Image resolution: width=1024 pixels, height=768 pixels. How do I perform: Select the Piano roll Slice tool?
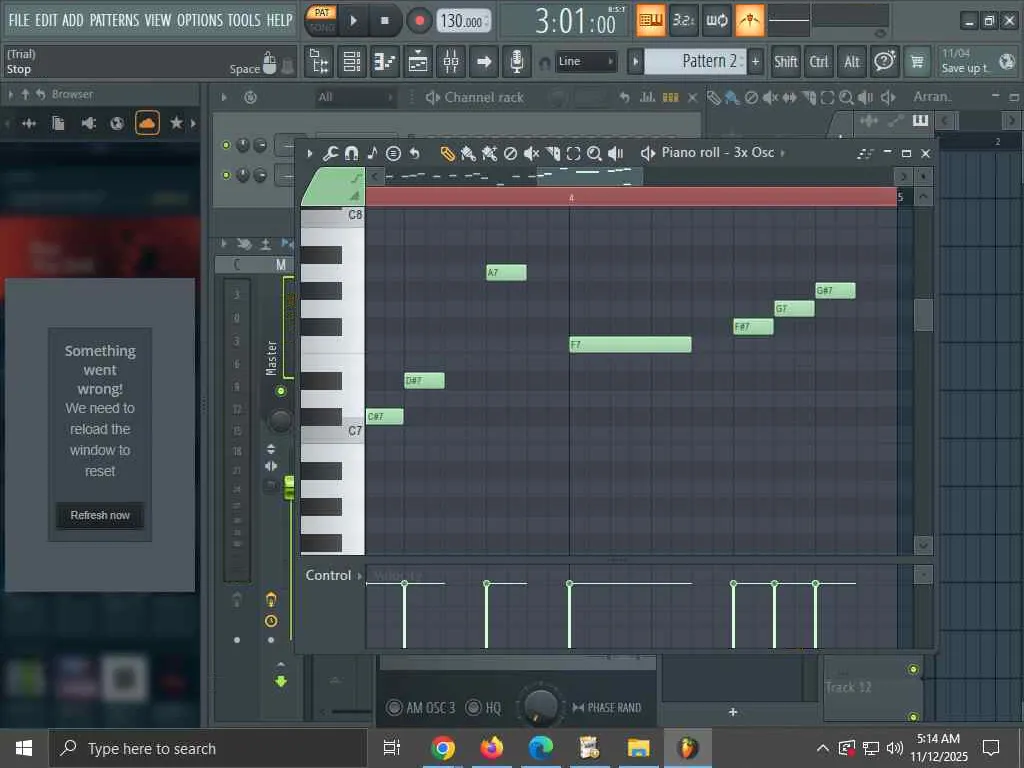553,153
